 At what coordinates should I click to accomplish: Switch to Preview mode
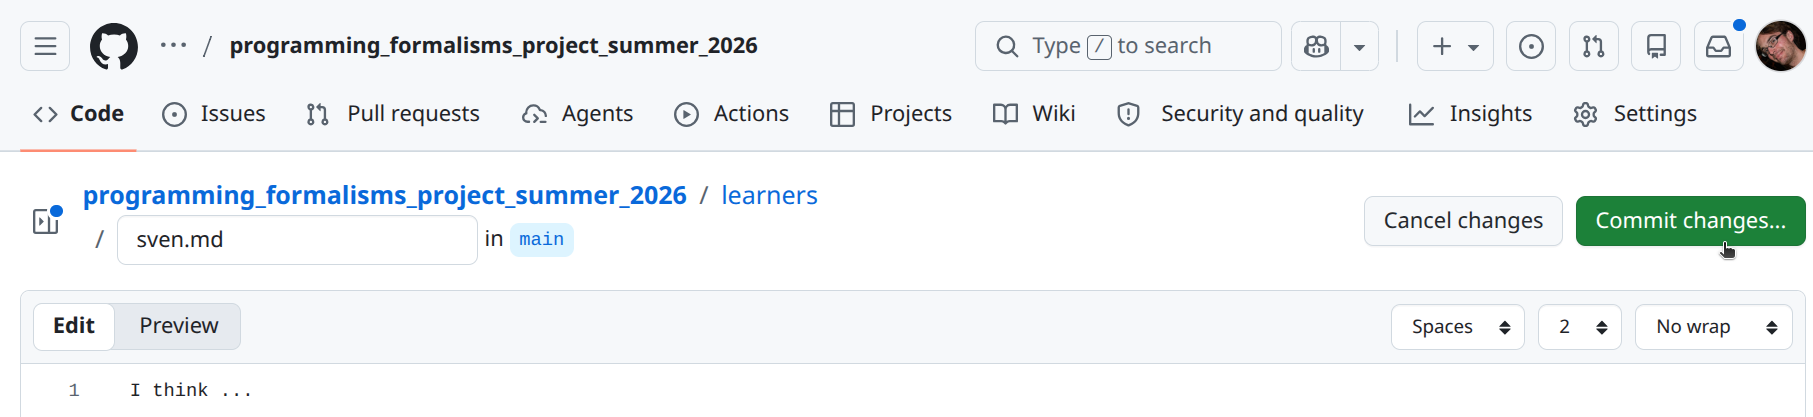click(178, 326)
